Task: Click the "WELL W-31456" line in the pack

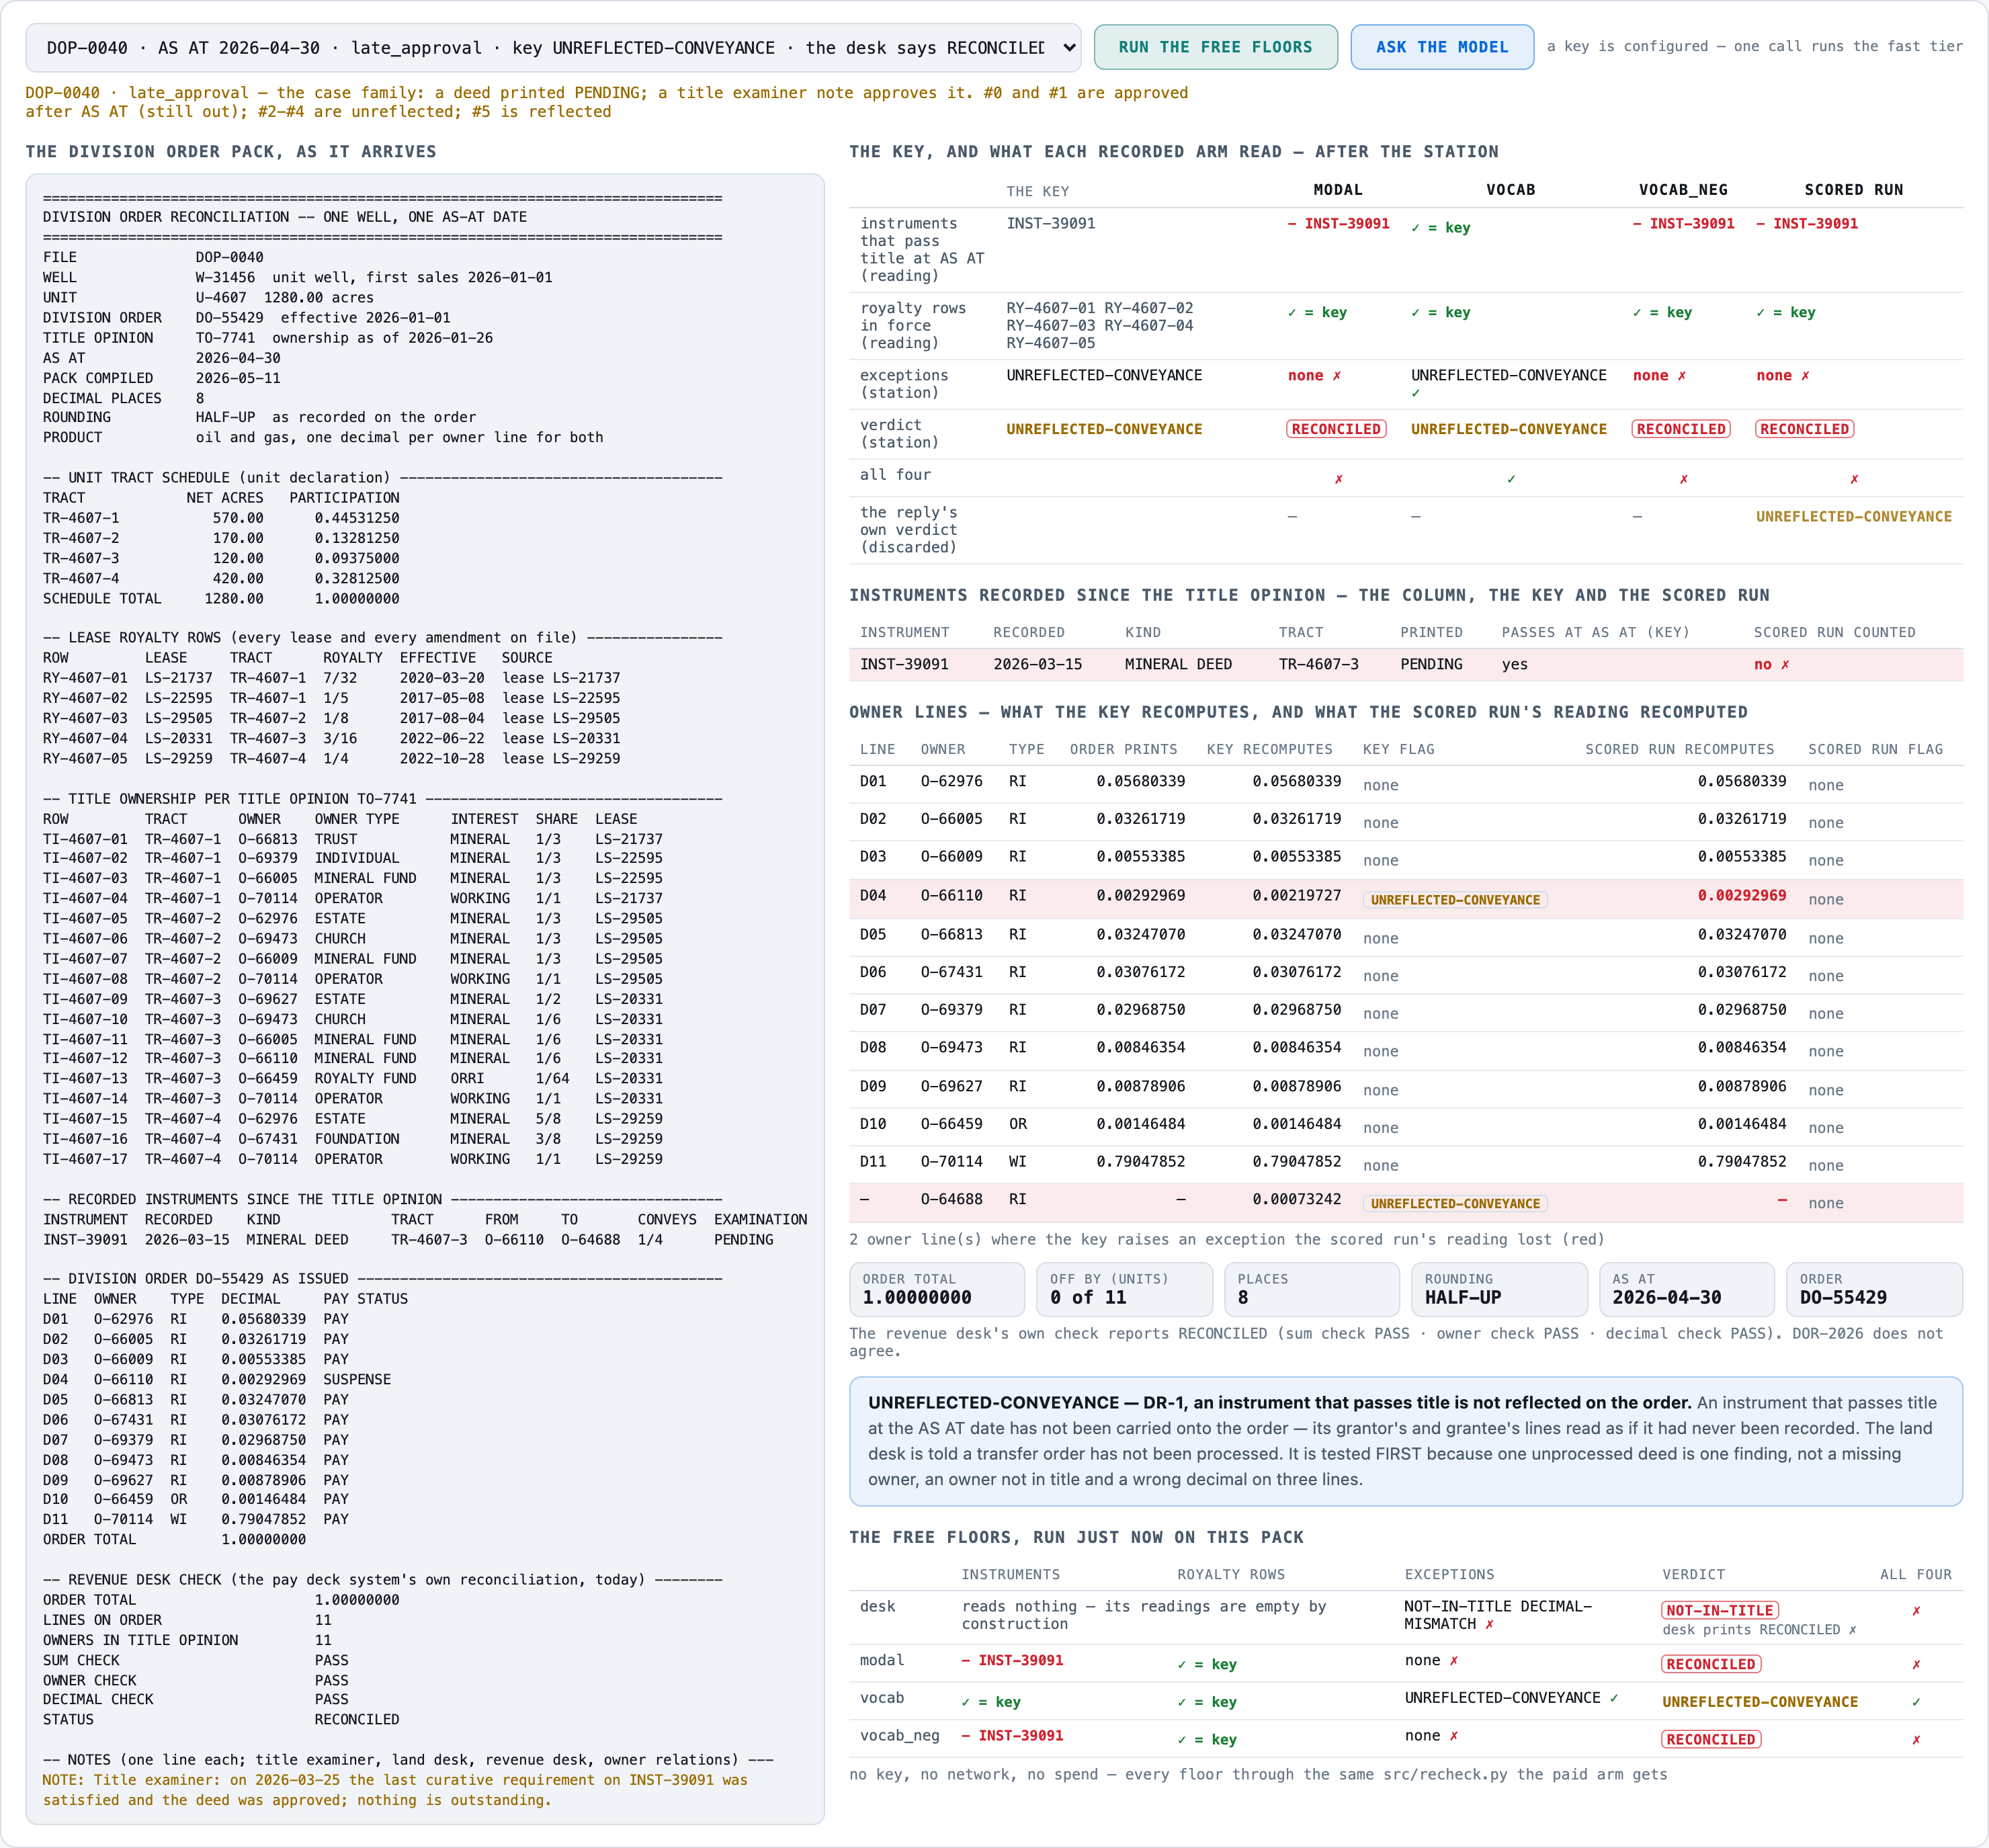Action: point(298,277)
